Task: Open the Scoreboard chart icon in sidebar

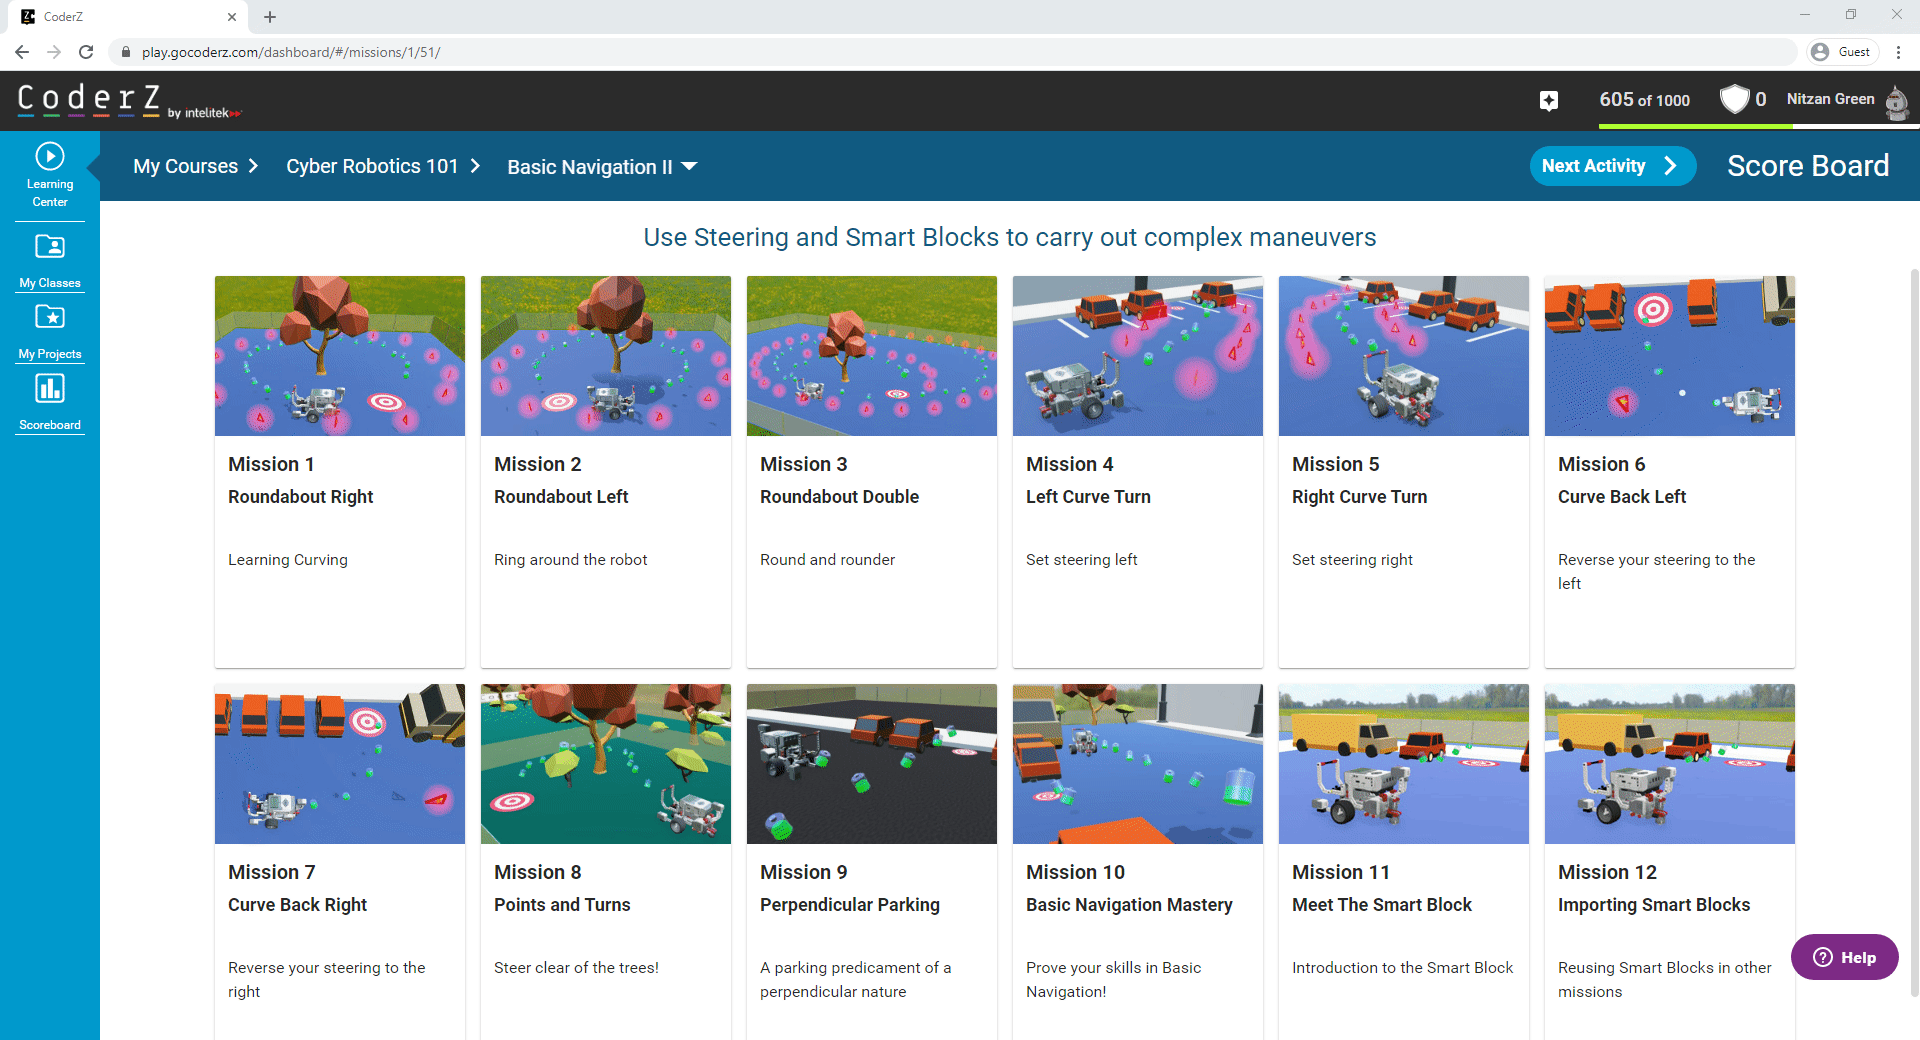Action: 50,389
